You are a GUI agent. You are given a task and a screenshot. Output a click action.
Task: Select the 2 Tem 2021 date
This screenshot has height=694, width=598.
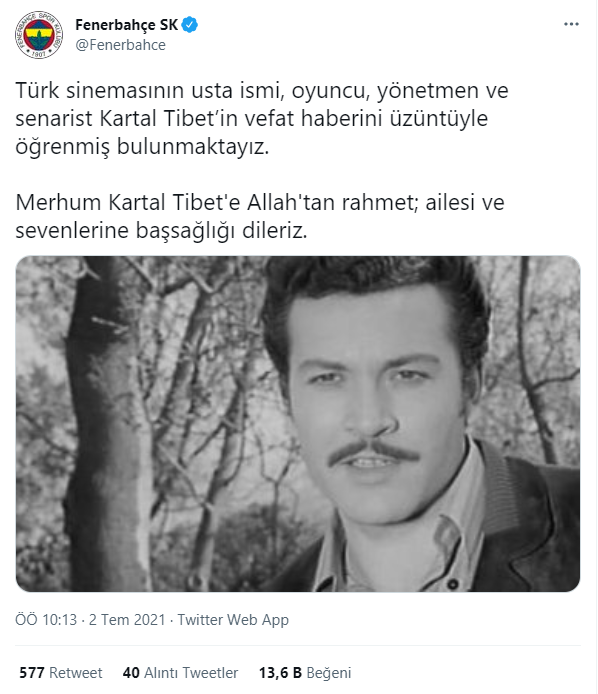coord(127,620)
